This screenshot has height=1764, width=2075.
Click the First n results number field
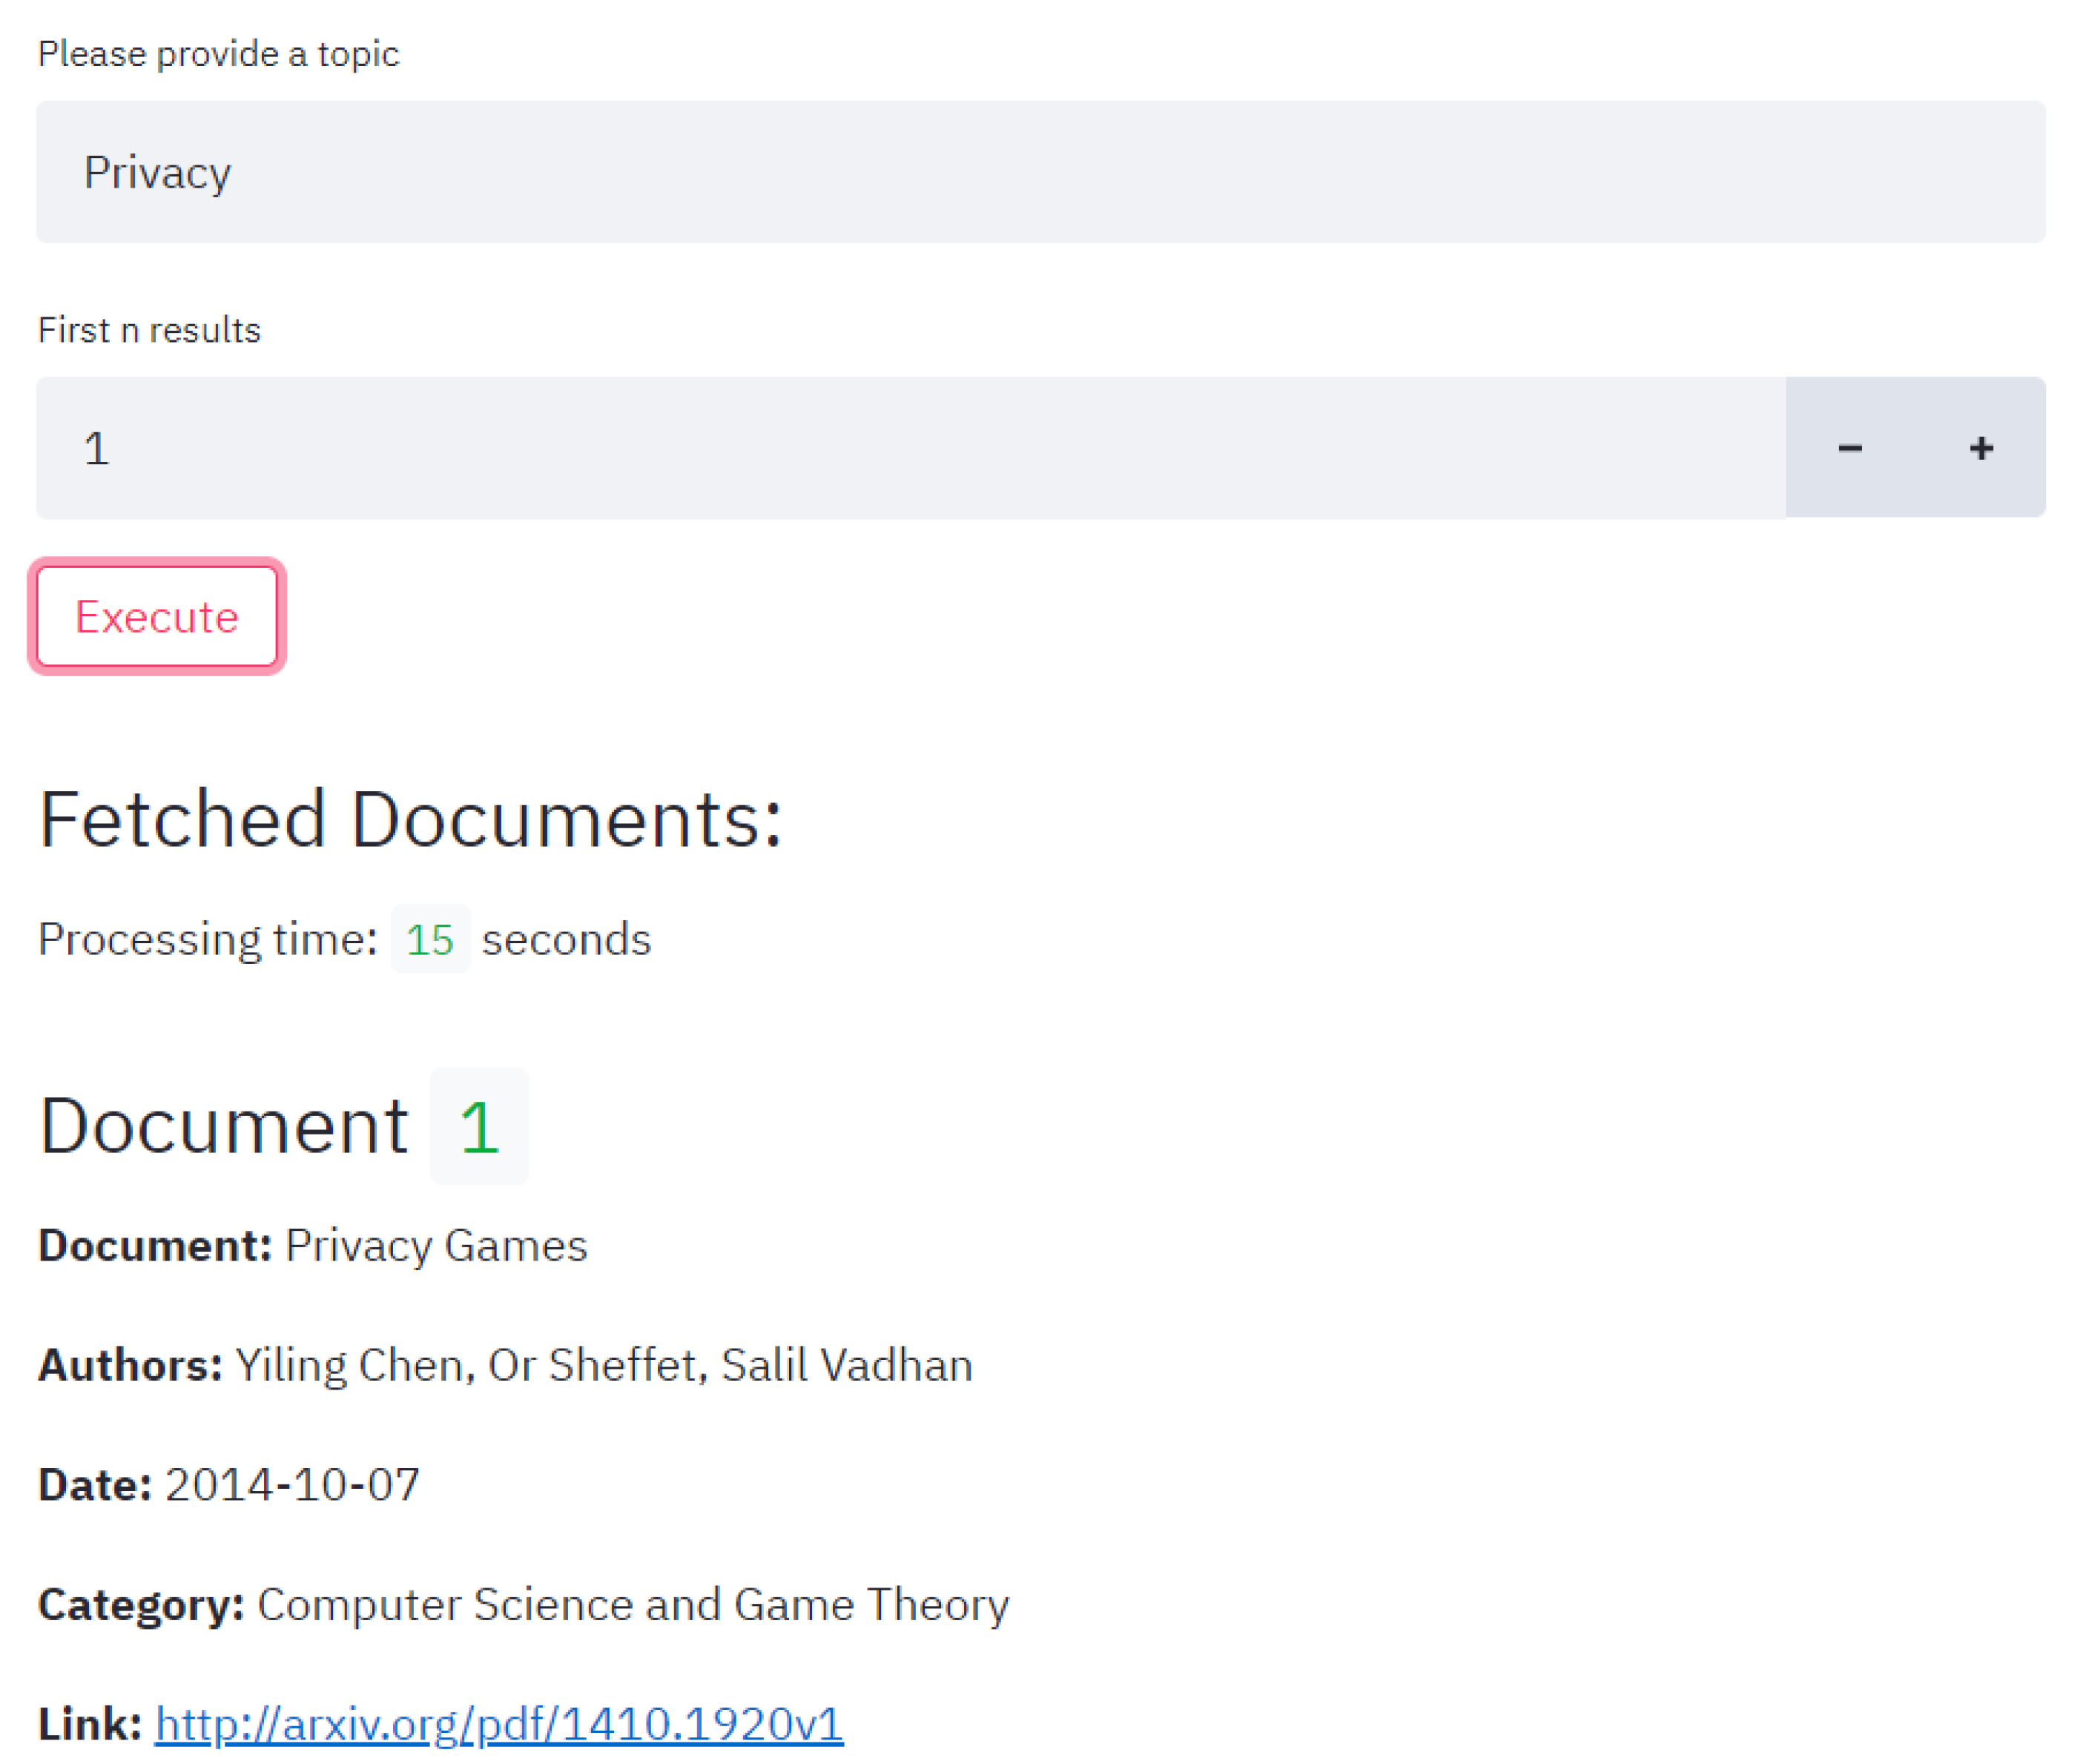click(910, 447)
